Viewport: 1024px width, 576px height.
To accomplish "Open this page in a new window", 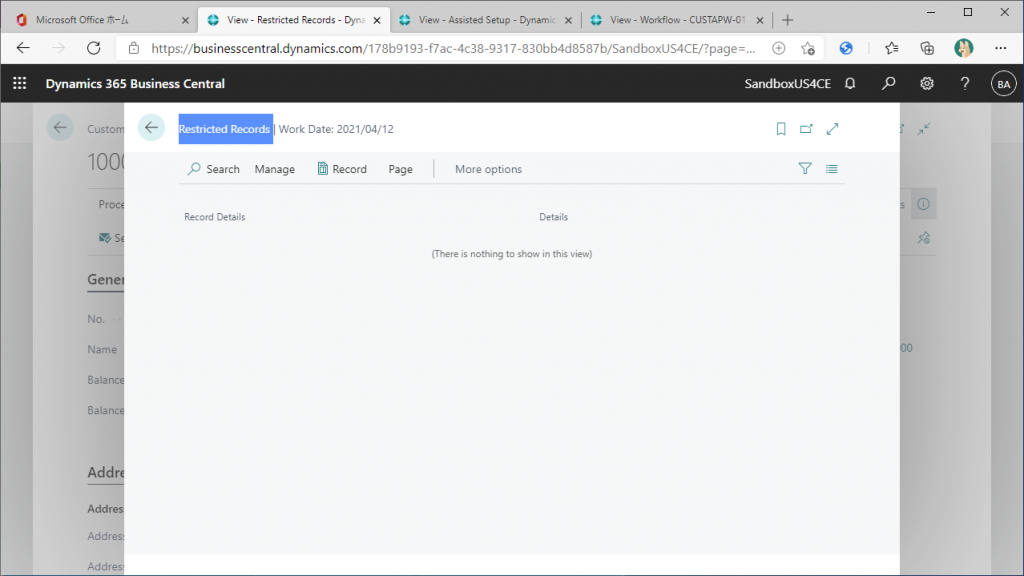I will click(x=806, y=129).
